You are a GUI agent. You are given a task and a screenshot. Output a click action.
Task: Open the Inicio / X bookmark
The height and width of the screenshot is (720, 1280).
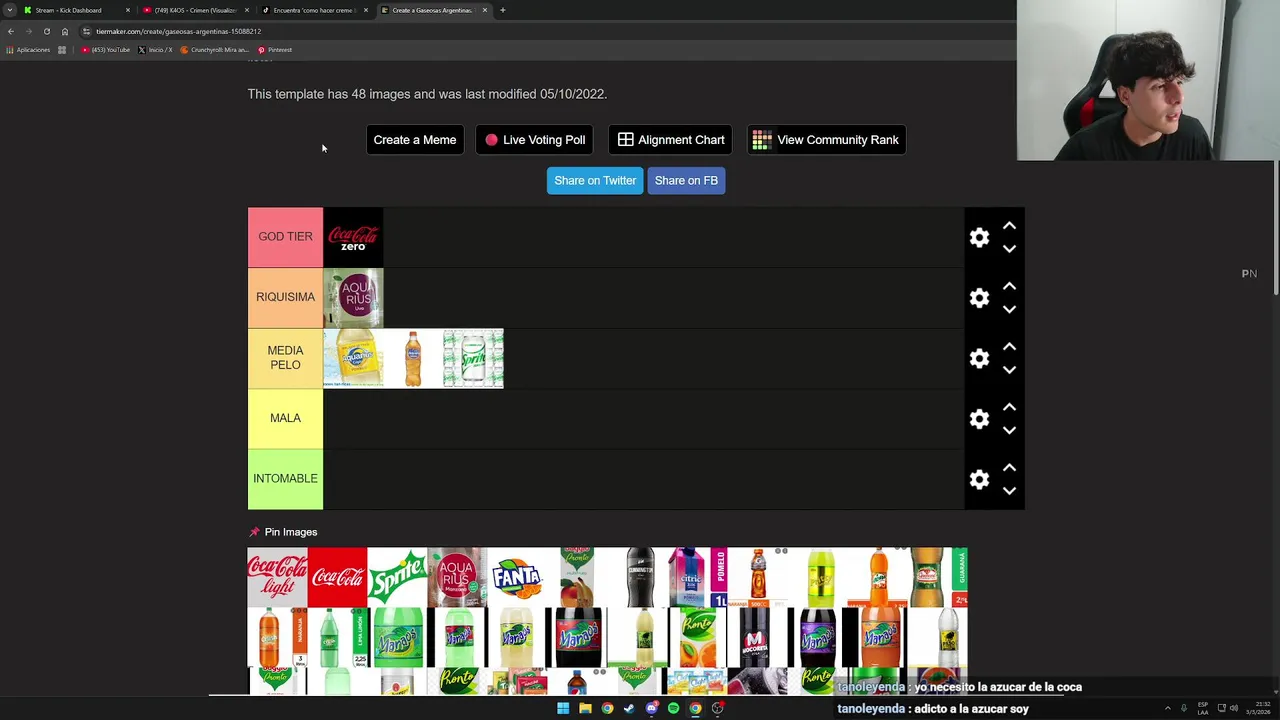pyautogui.click(x=155, y=50)
